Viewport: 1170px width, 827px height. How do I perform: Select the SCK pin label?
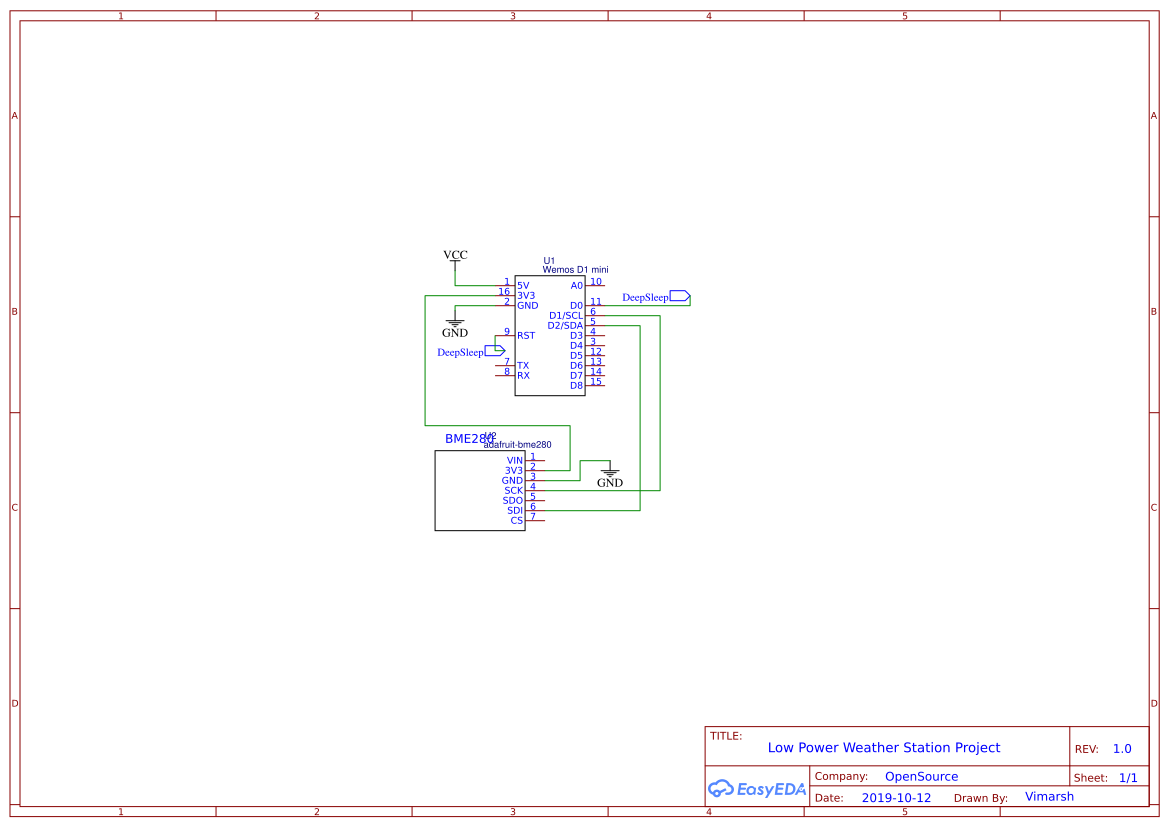(x=514, y=490)
